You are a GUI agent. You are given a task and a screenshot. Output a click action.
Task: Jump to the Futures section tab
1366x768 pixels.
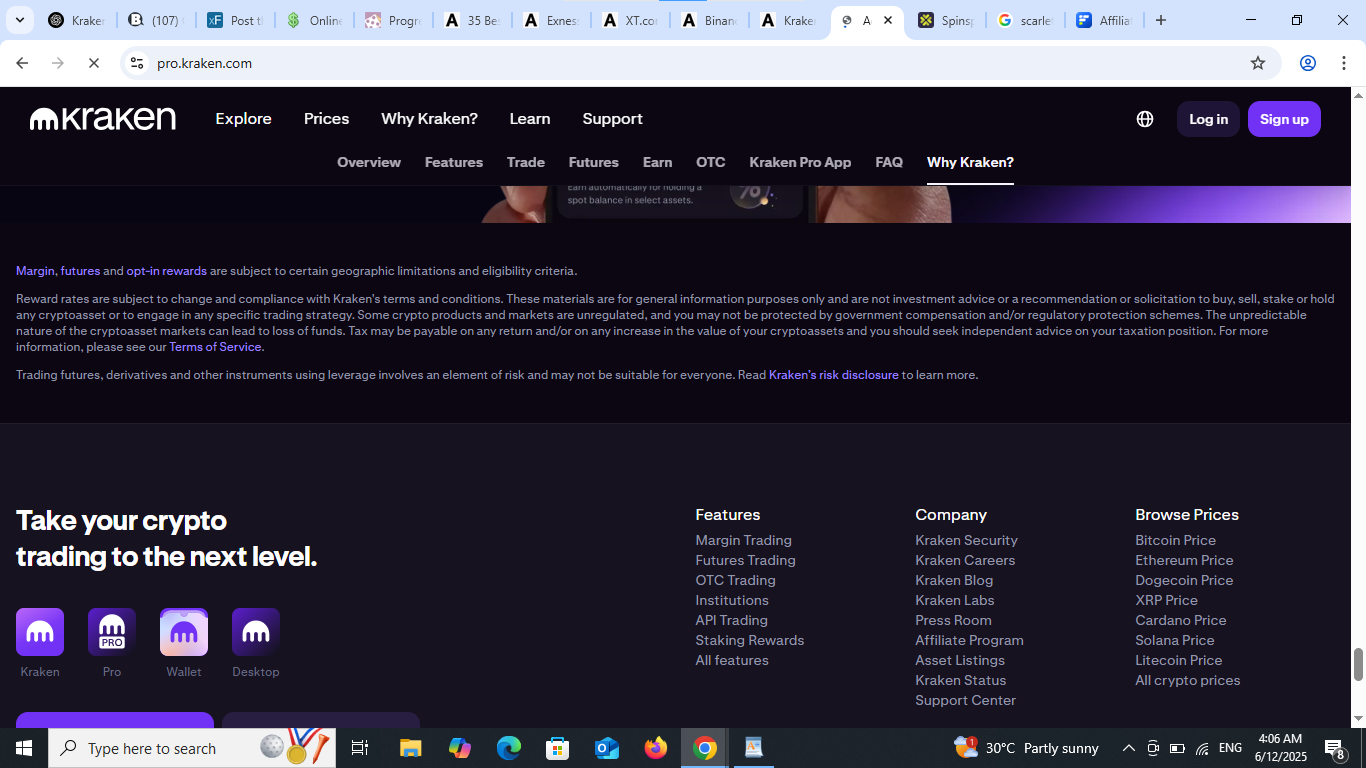click(x=594, y=162)
